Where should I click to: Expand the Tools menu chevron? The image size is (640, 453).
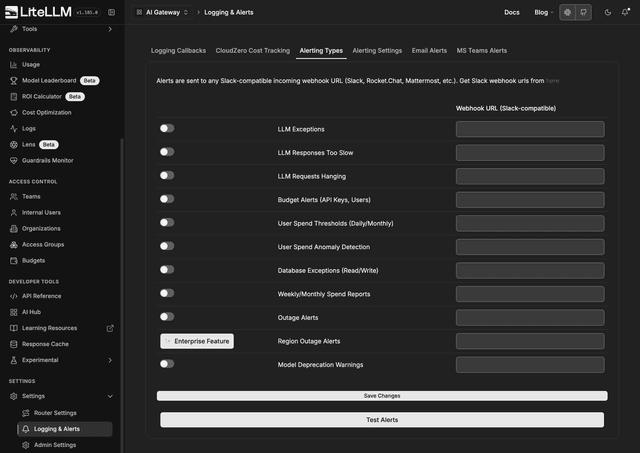[x=110, y=29]
